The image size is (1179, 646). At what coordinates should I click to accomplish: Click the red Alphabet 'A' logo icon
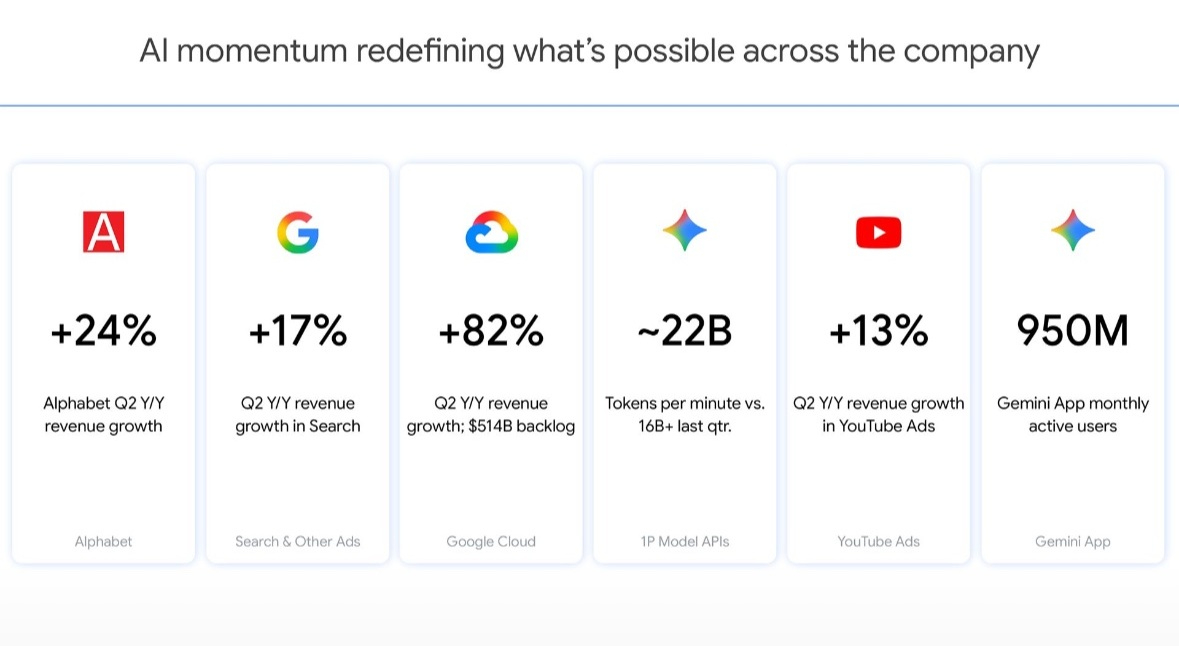103,232
